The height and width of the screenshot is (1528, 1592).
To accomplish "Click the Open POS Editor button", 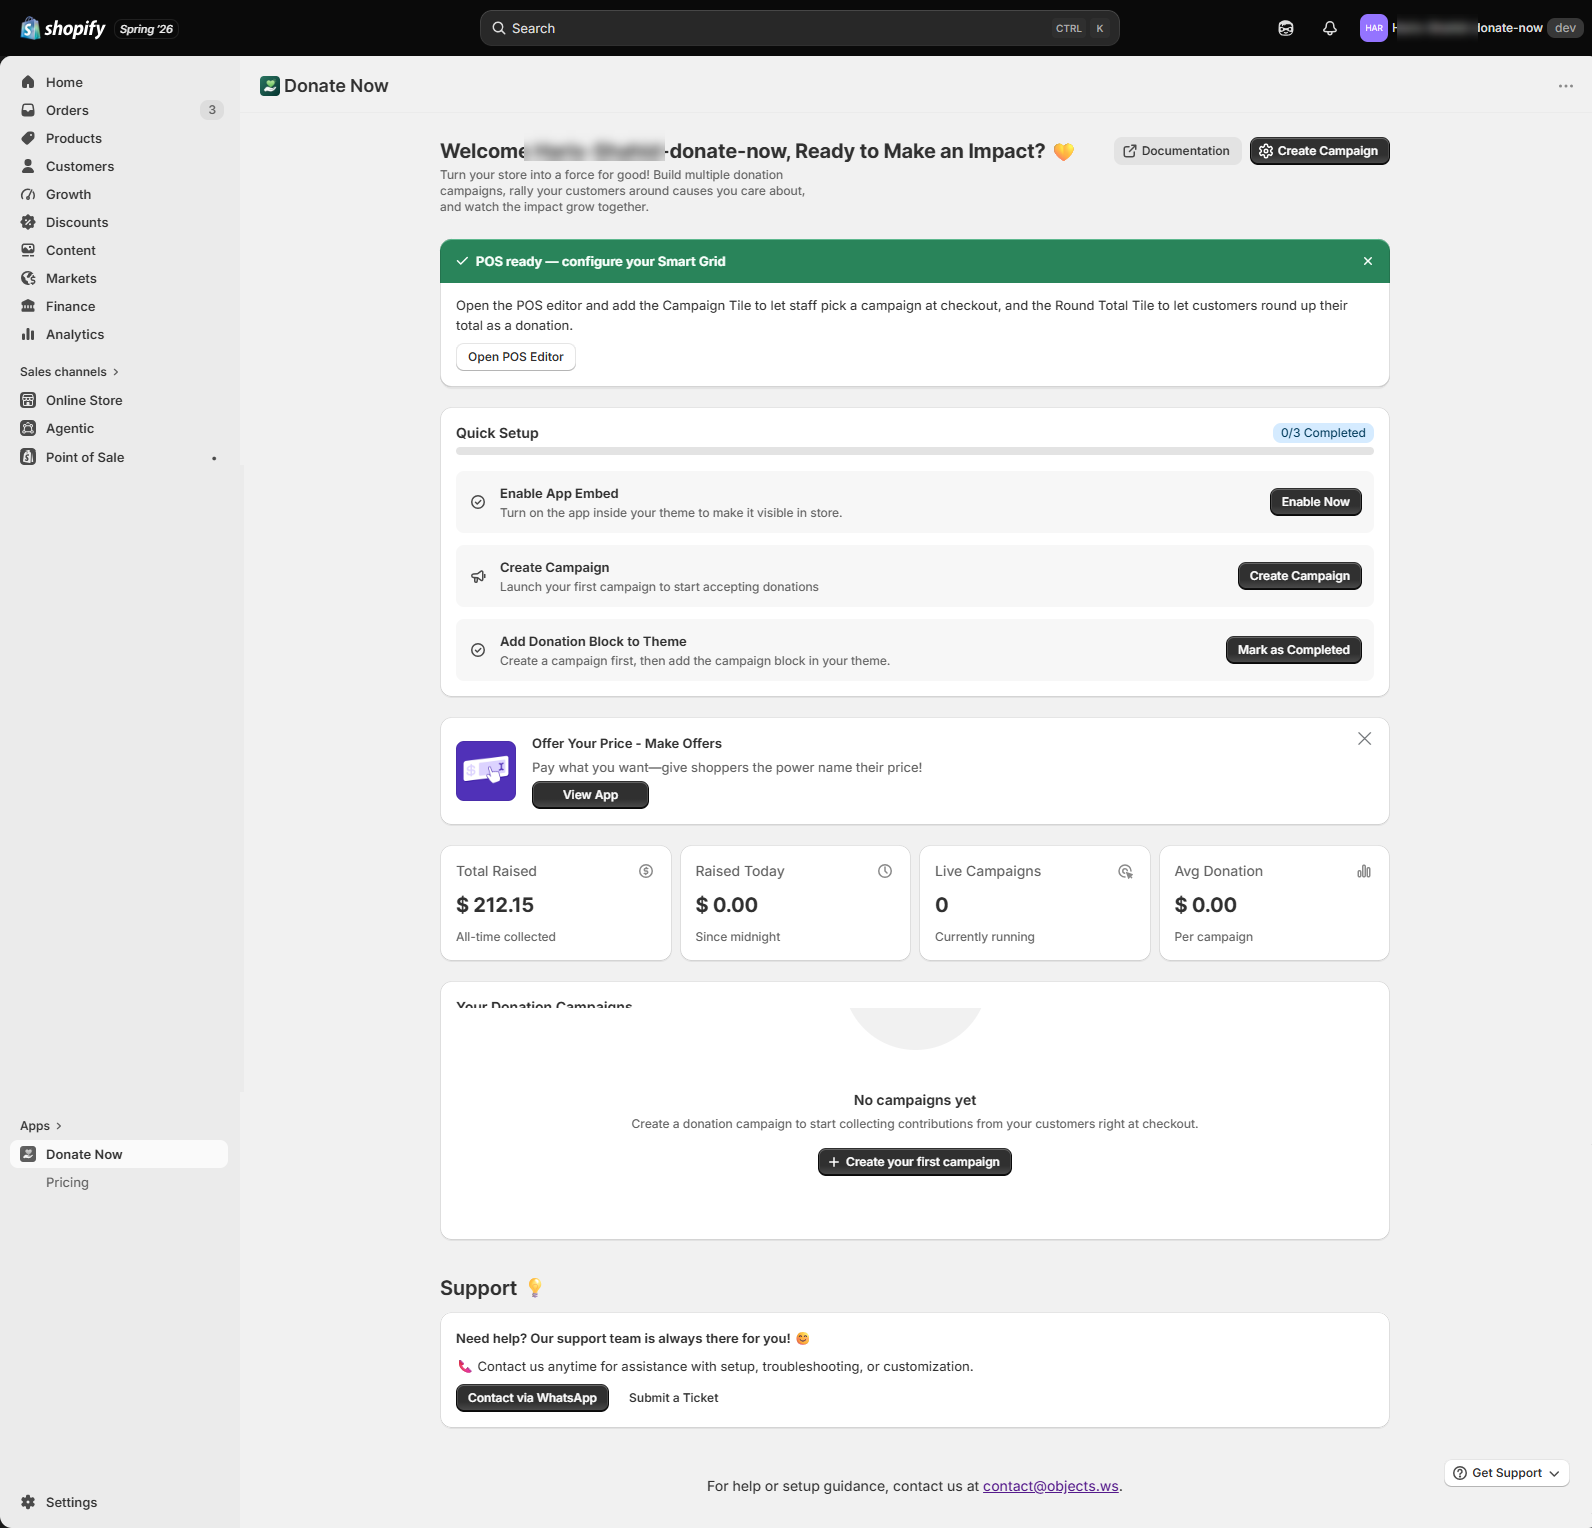I will (x=516, y=357).
